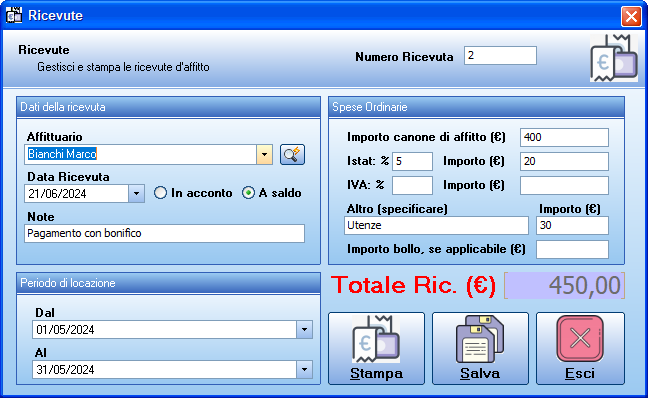Expand the Dal date dropdown
The image size is (648, 398).
tap(304, 330)
